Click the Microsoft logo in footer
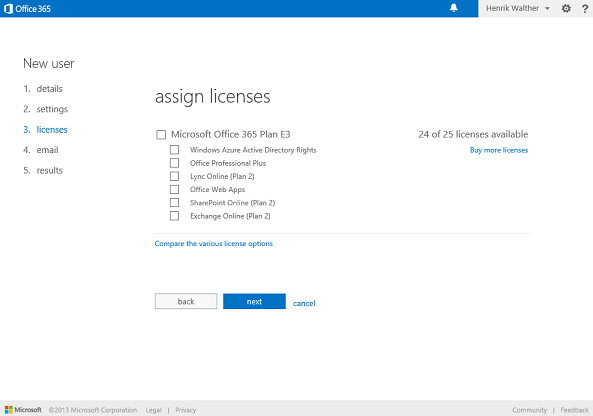 23,410
